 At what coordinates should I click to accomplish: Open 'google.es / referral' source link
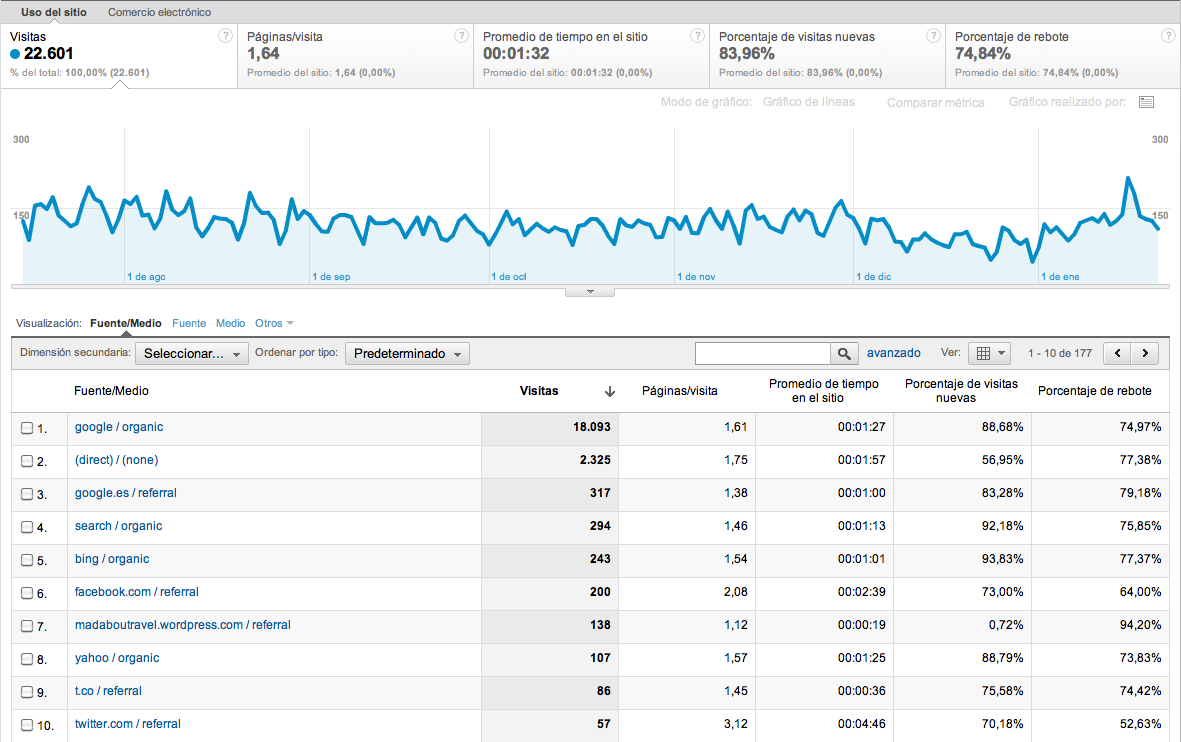click(126, 493)
